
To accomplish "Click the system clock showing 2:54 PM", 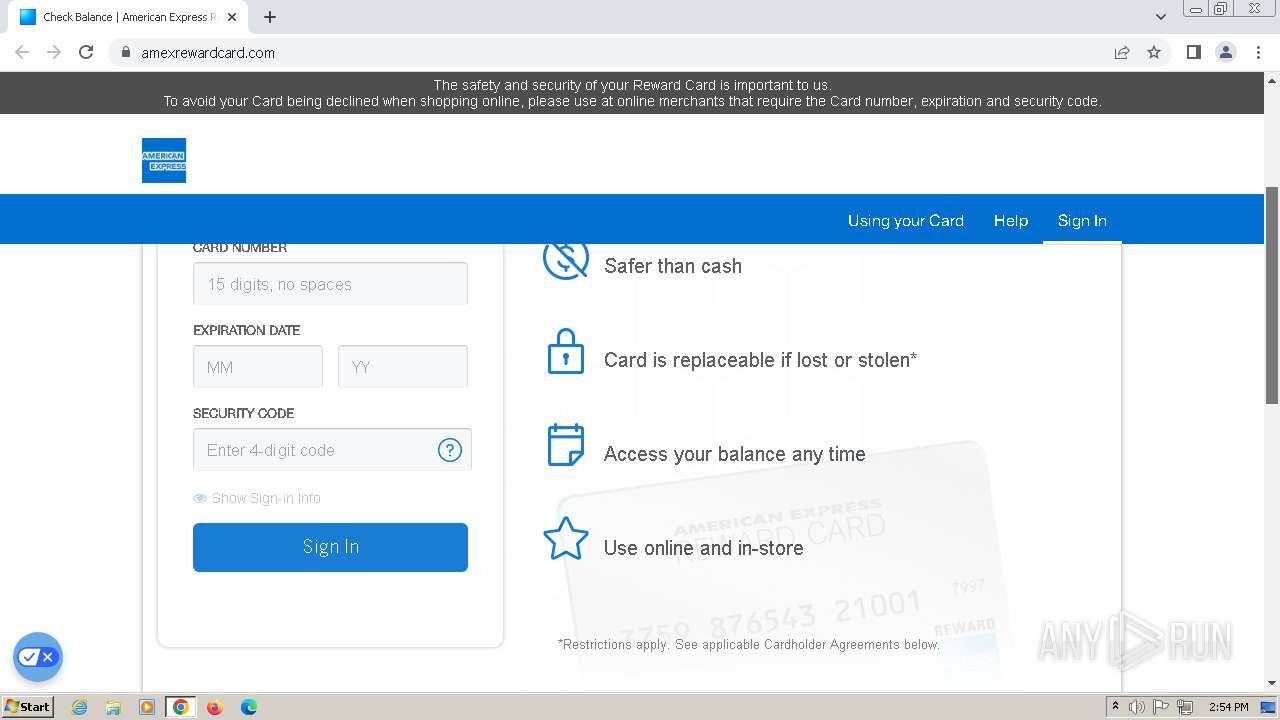I will [1228, 707].
